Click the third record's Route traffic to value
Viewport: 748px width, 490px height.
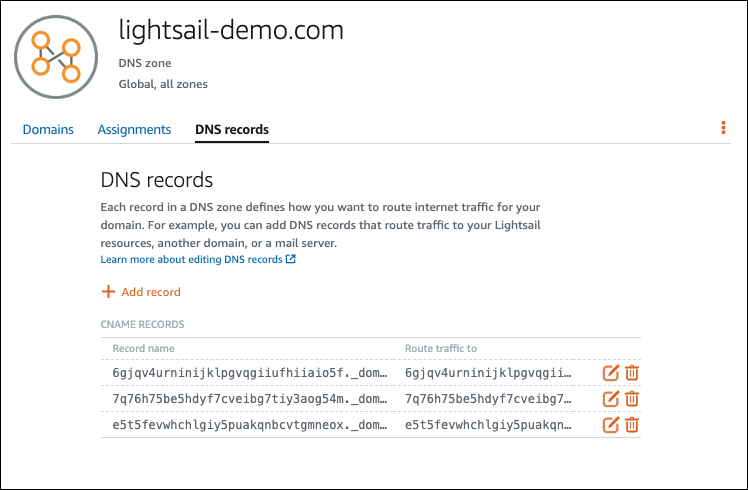pos(490,424)
